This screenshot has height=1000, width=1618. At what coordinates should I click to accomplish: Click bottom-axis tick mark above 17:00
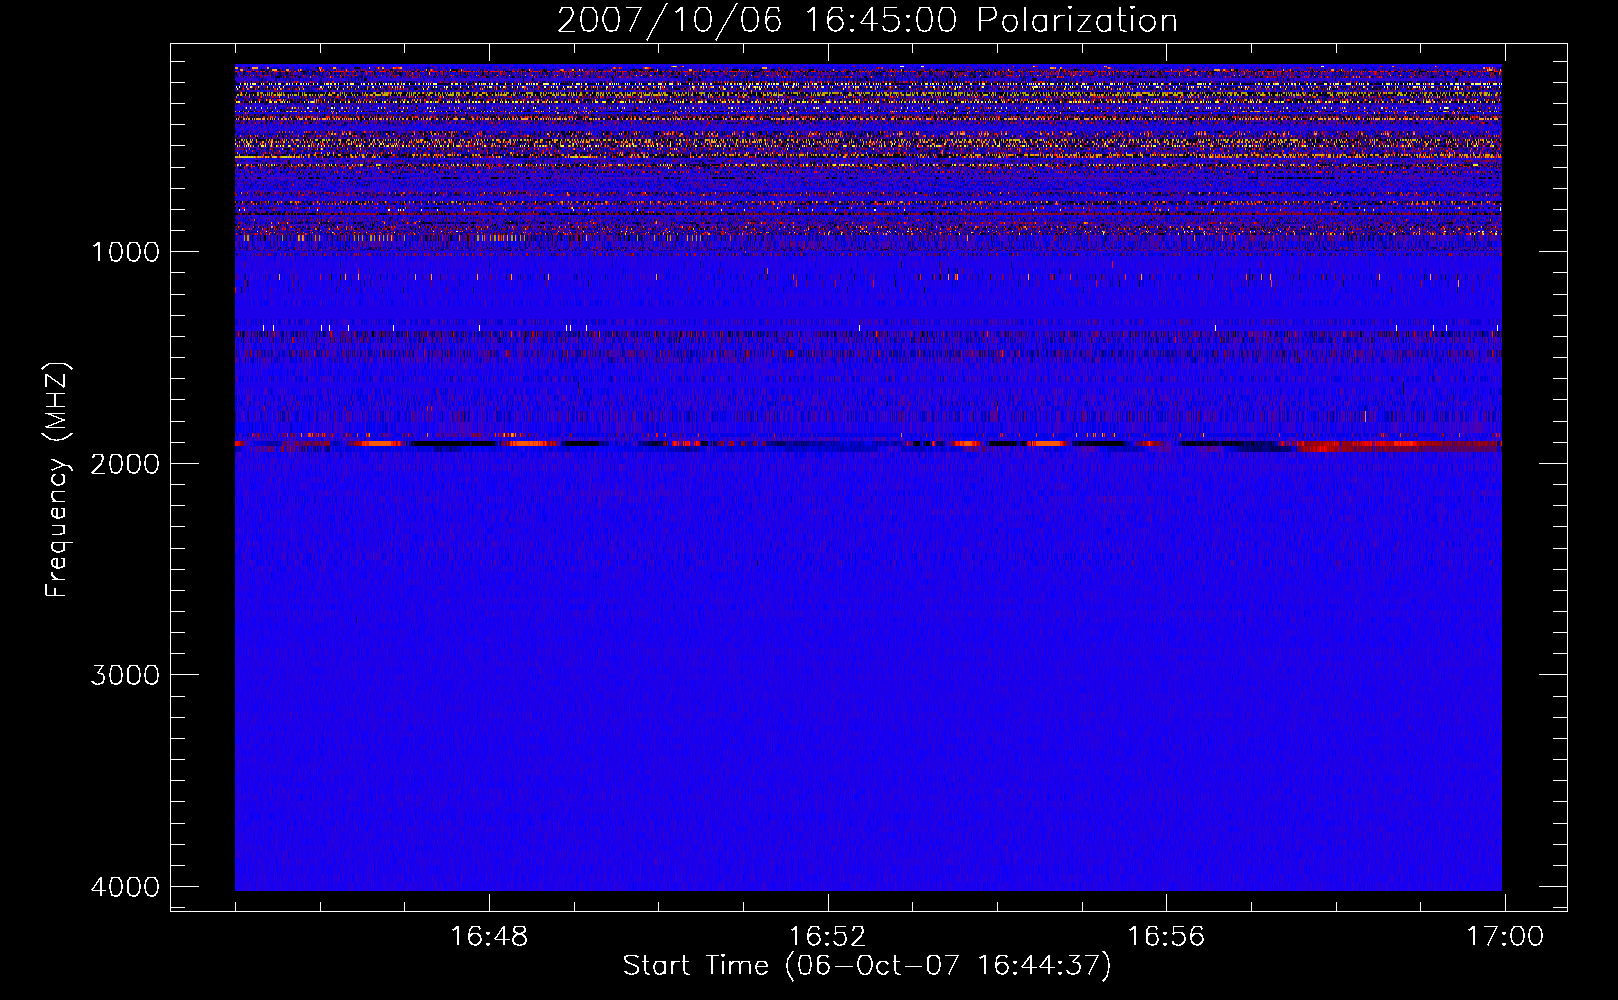pyautogui.click(x=1504, y=902)
